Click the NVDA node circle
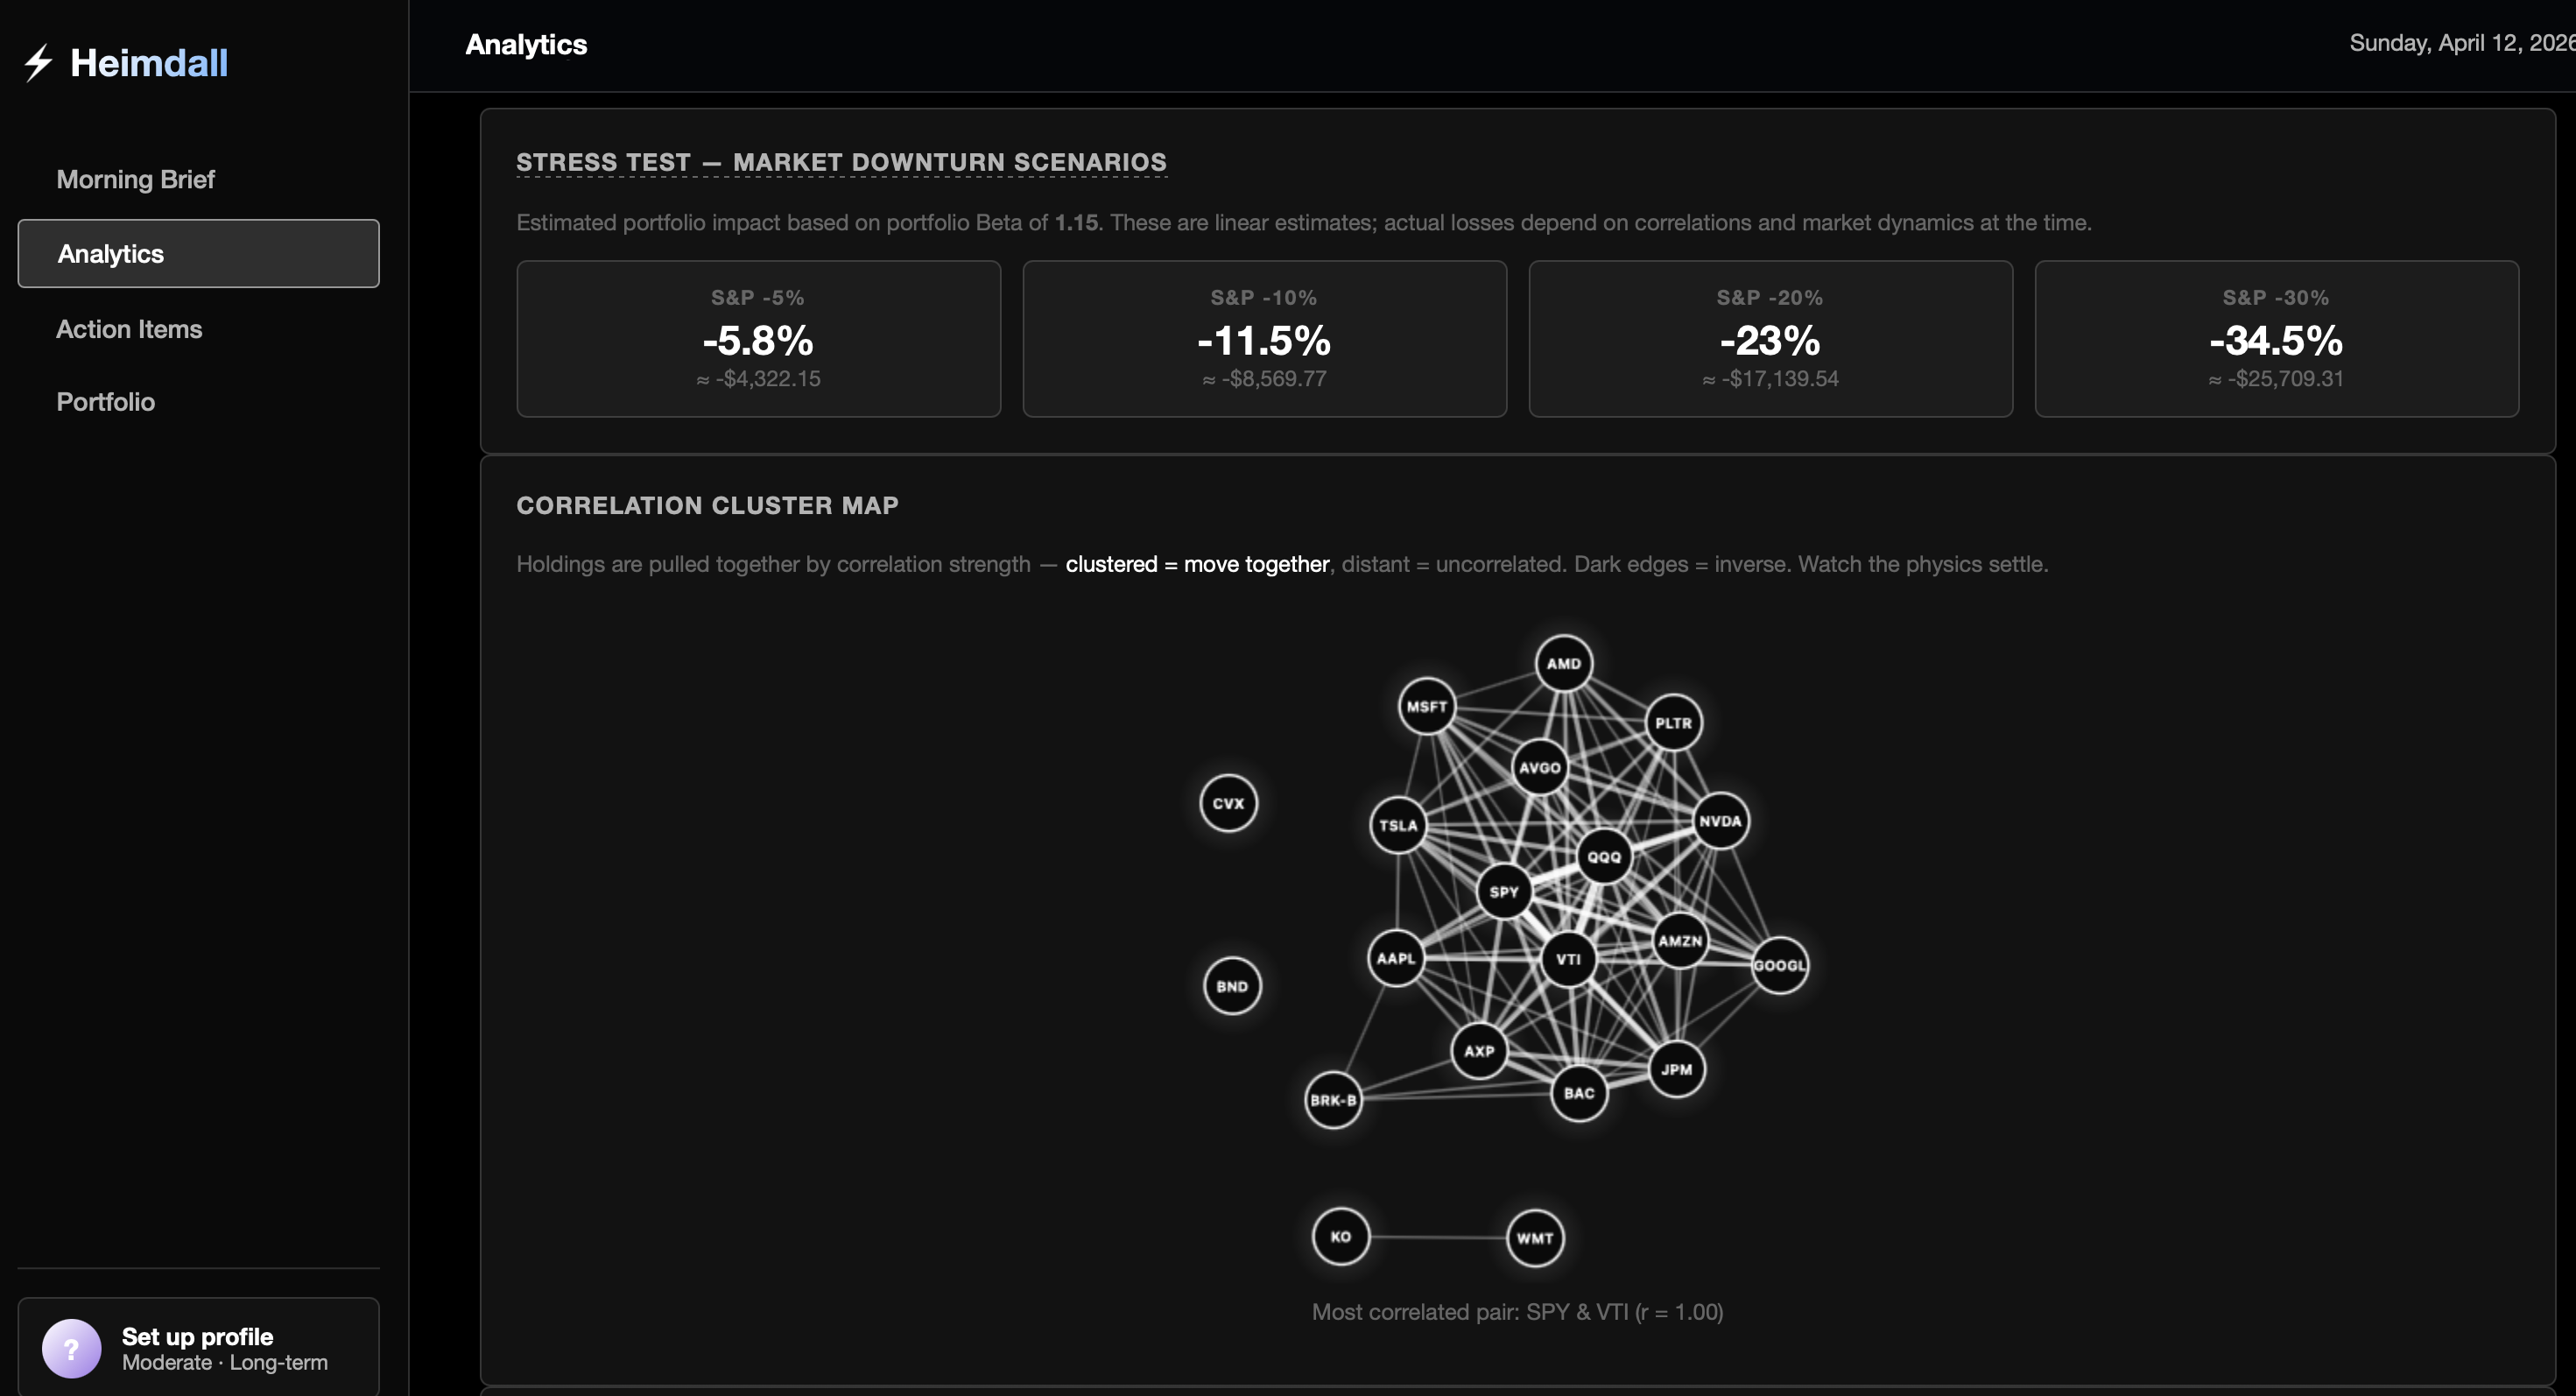2576x1396 pixels. click(x=1720, y=821)
